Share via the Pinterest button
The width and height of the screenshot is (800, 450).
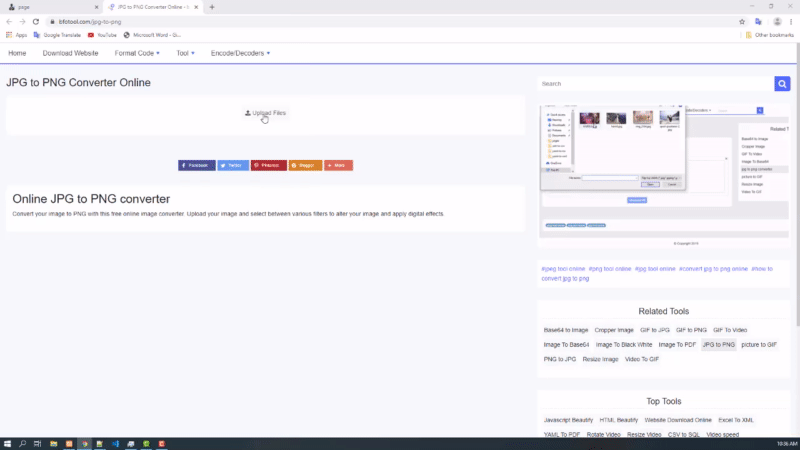pyautogui.click(x=269, y=165)
